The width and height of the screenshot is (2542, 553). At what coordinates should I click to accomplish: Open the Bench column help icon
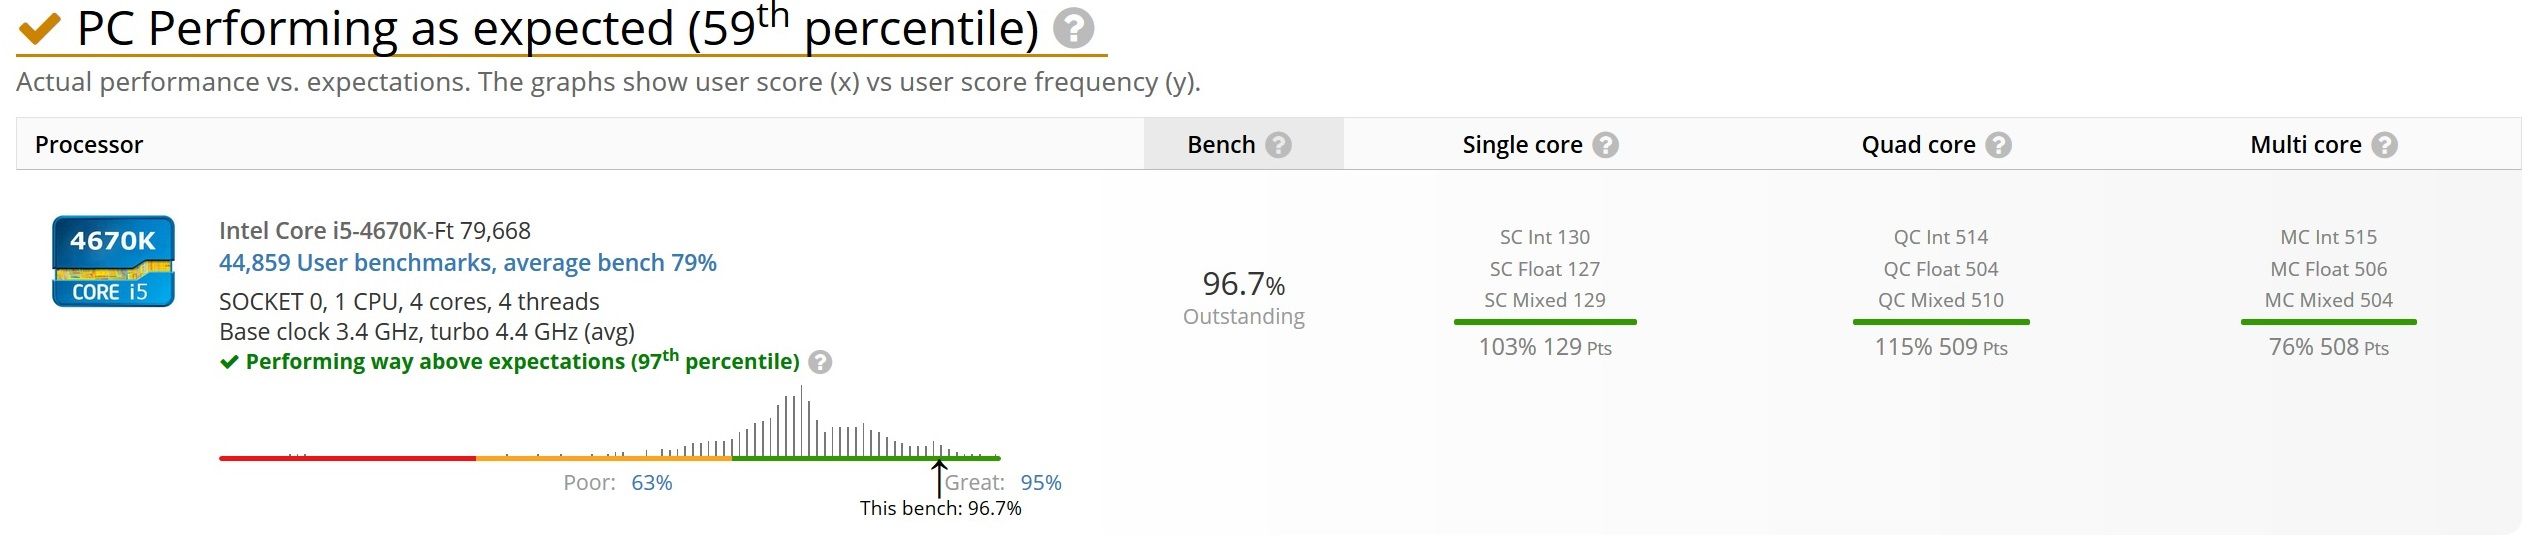click(x=1278, y=145)
